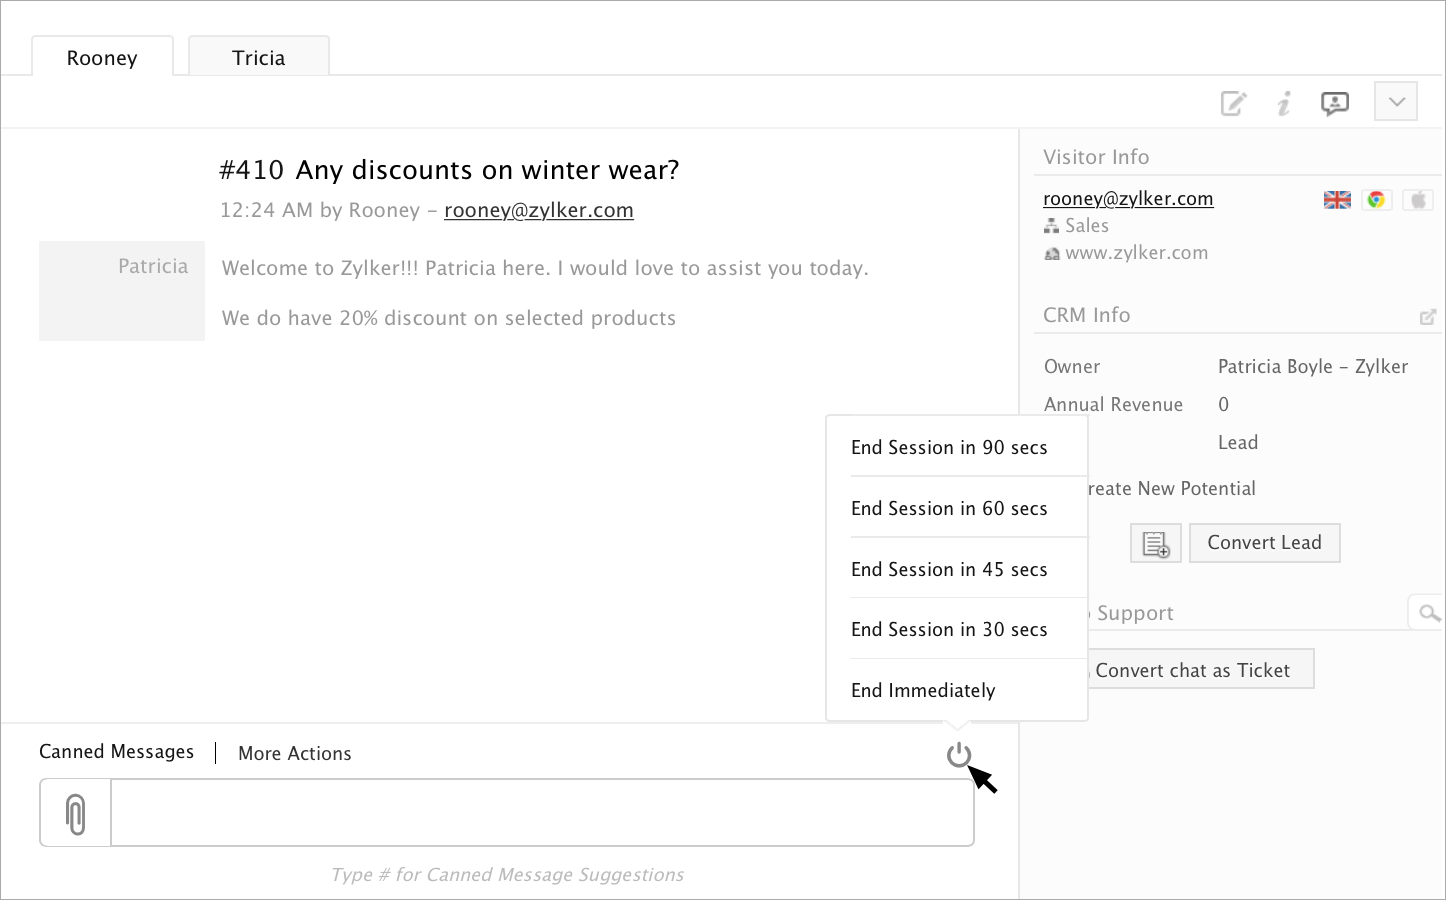The width and height of the screenshot is (1446, 900).
Task: Open CRM Info external link icon
Action: (x=1428, y=317)
